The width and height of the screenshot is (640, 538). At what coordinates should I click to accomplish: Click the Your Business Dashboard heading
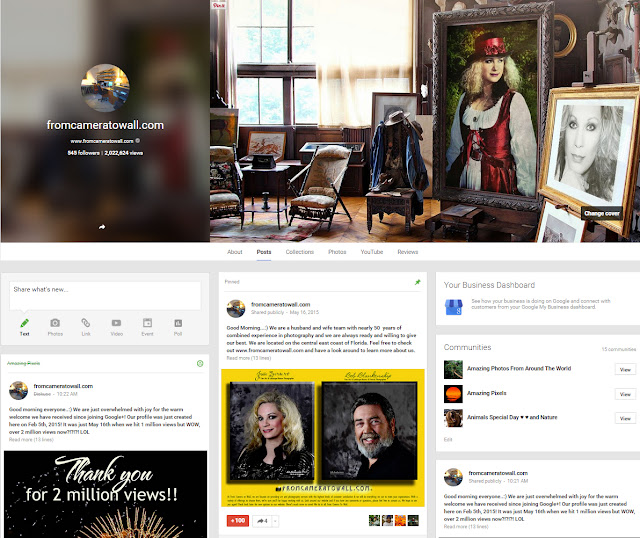[489, 285]
